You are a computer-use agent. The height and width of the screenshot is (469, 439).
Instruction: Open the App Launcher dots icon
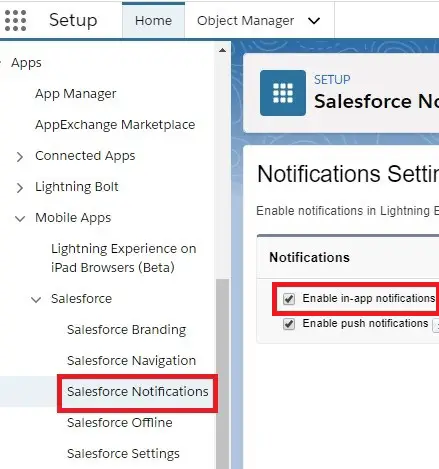coord(15,20)
